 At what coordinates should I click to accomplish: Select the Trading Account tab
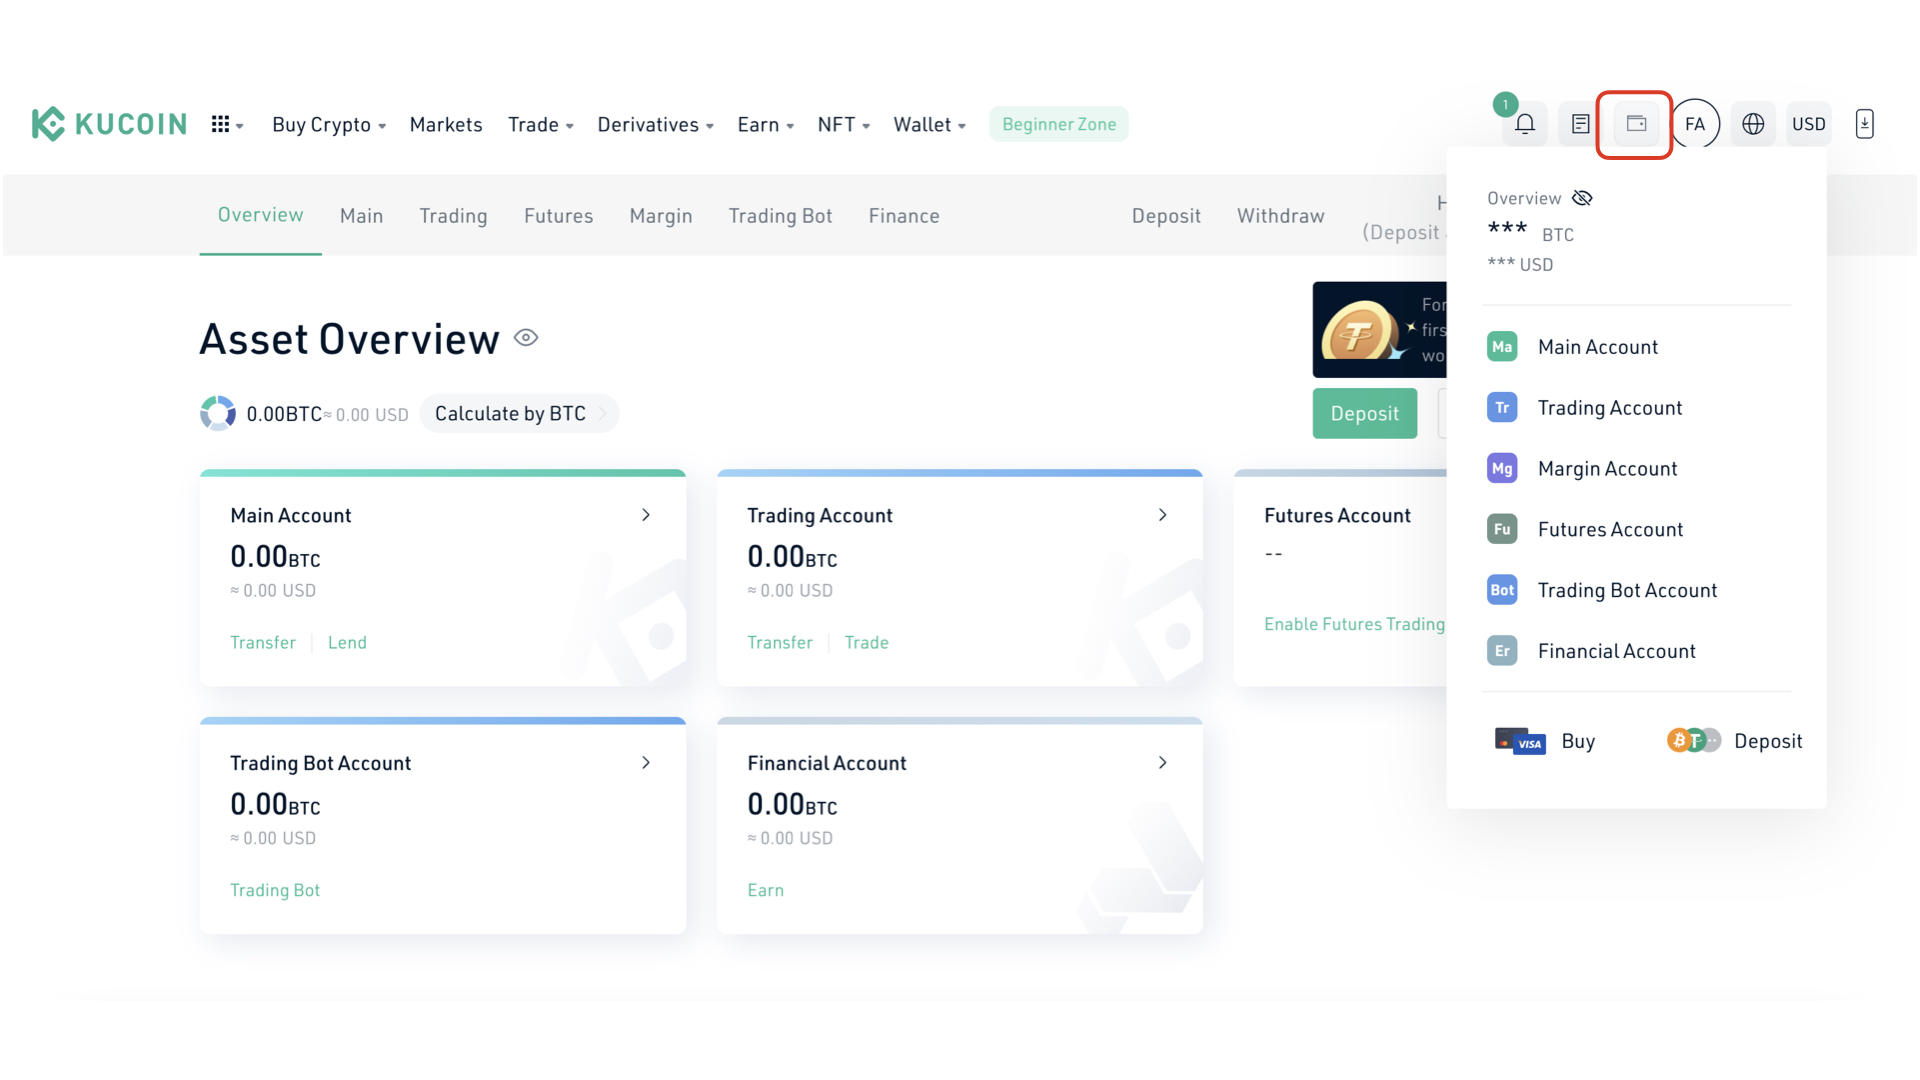(x=1609, y=406)
